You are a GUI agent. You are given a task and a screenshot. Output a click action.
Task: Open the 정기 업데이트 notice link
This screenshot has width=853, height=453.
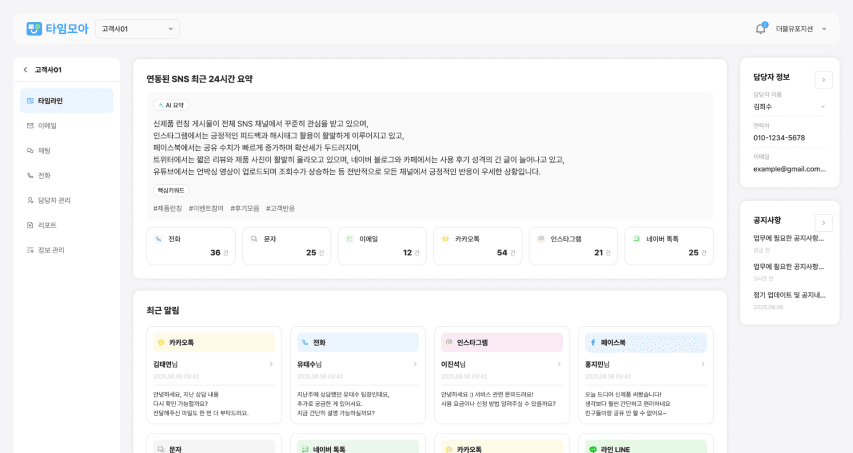coord(789,295)
